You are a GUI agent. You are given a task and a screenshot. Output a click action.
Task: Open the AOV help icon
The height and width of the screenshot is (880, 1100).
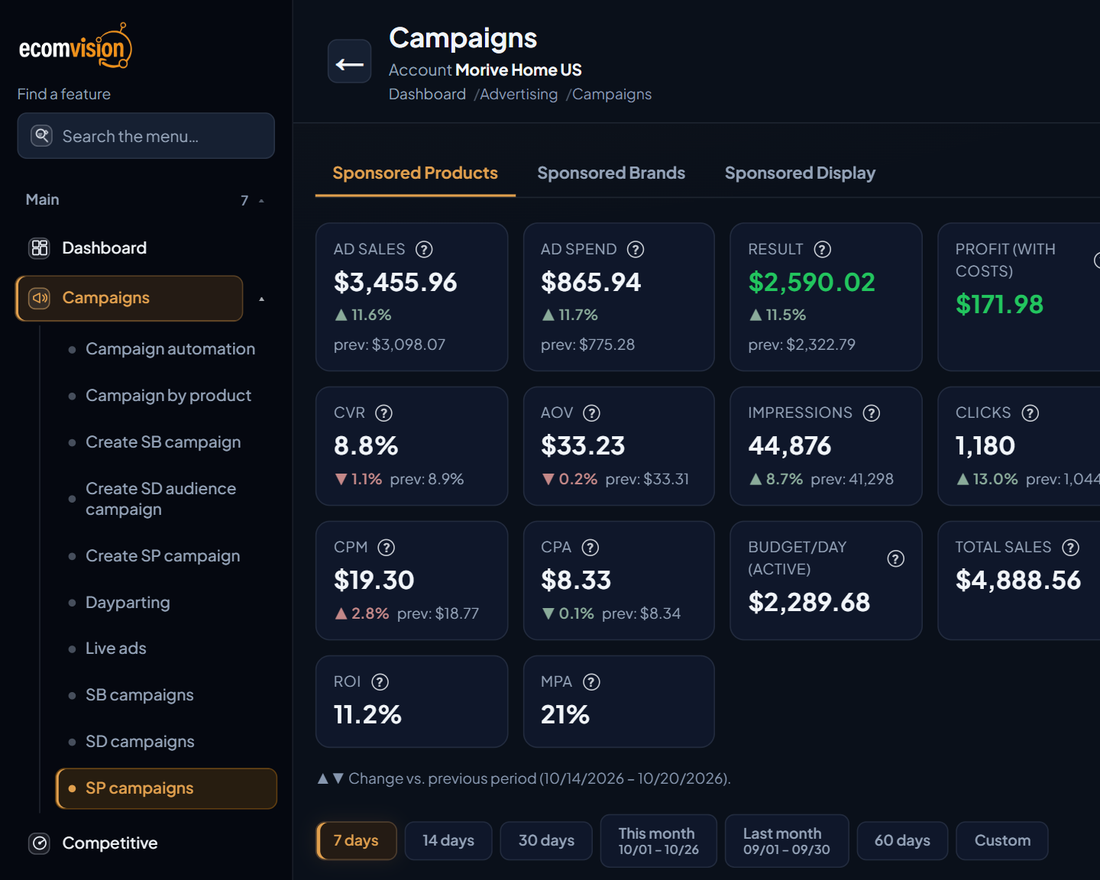(x=591, y=413)
